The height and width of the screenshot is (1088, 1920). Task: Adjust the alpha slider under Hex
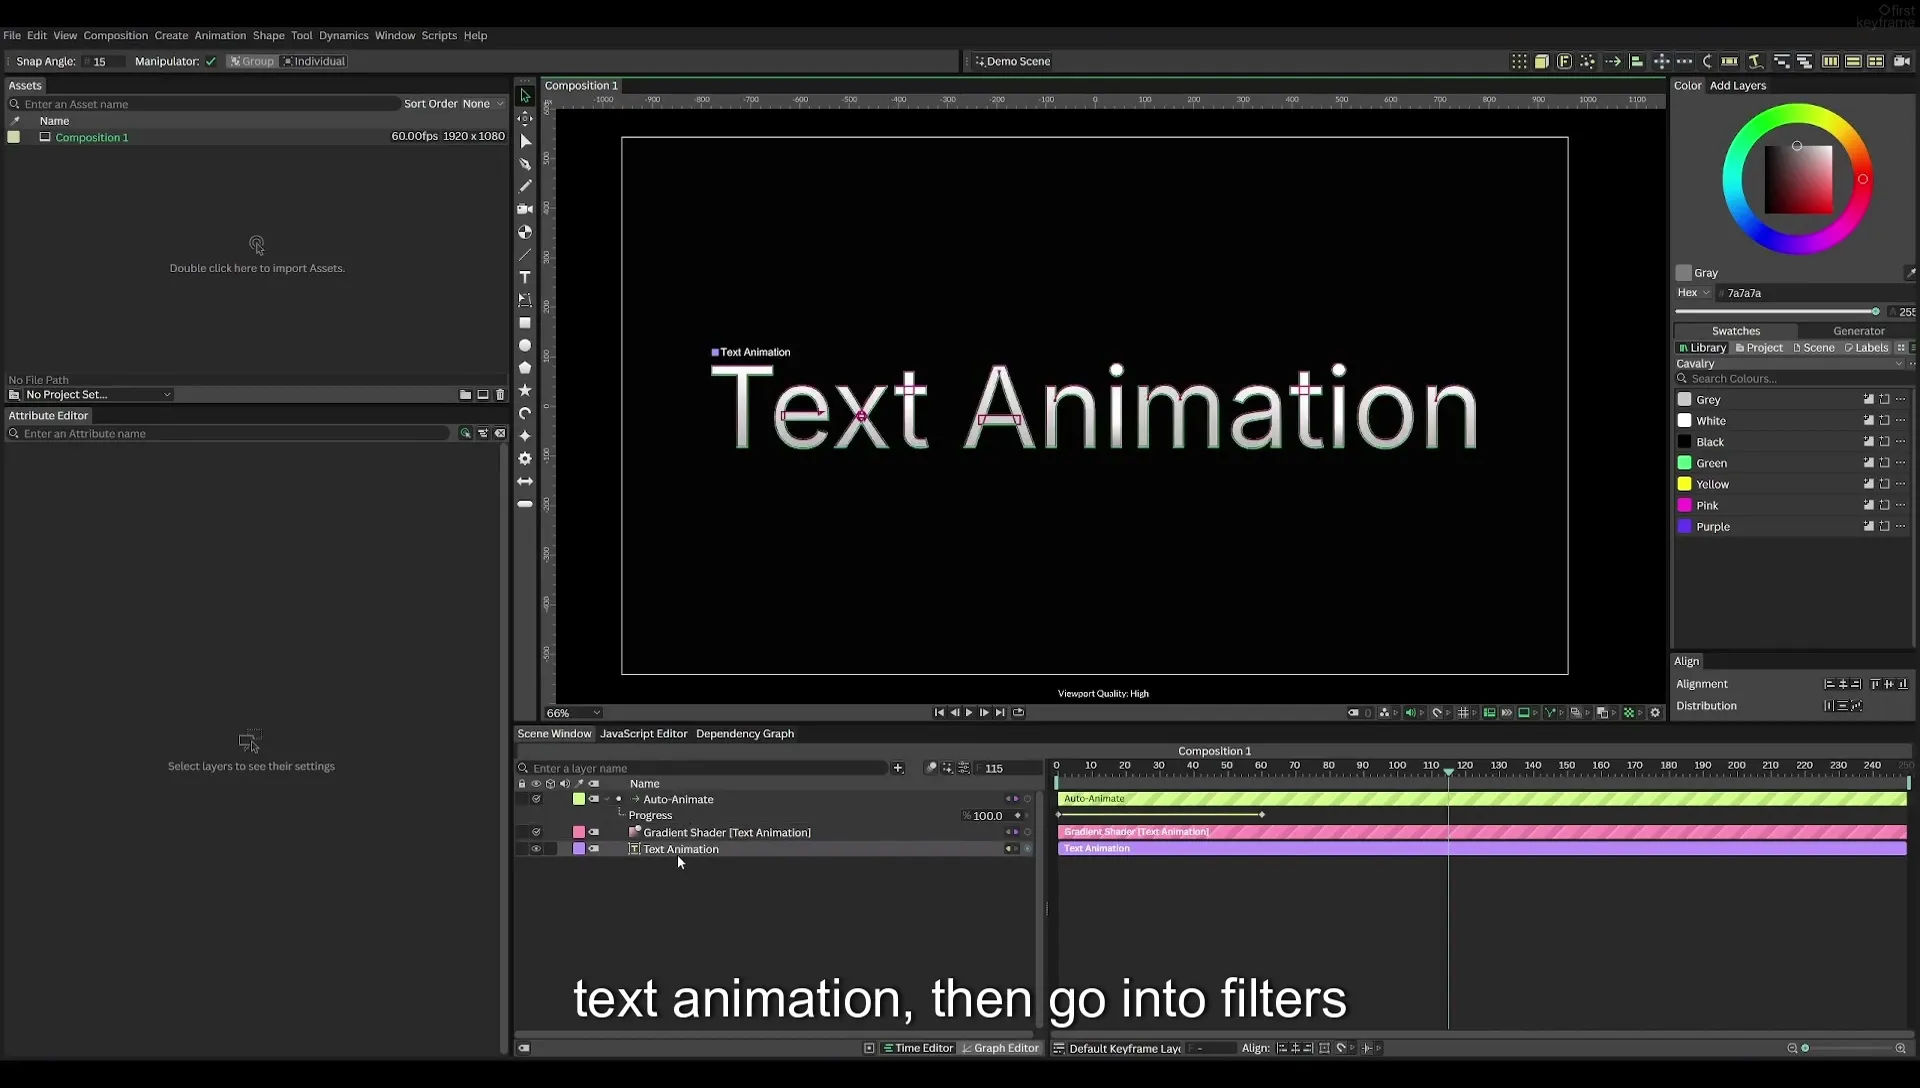point(1777,312)
